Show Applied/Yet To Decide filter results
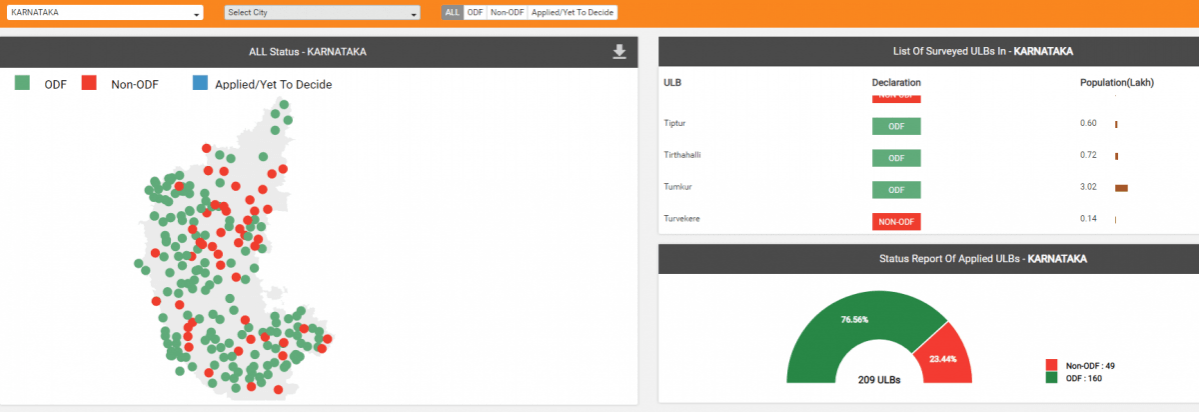Screen dimensions: 1199x412 pos(572,13)
